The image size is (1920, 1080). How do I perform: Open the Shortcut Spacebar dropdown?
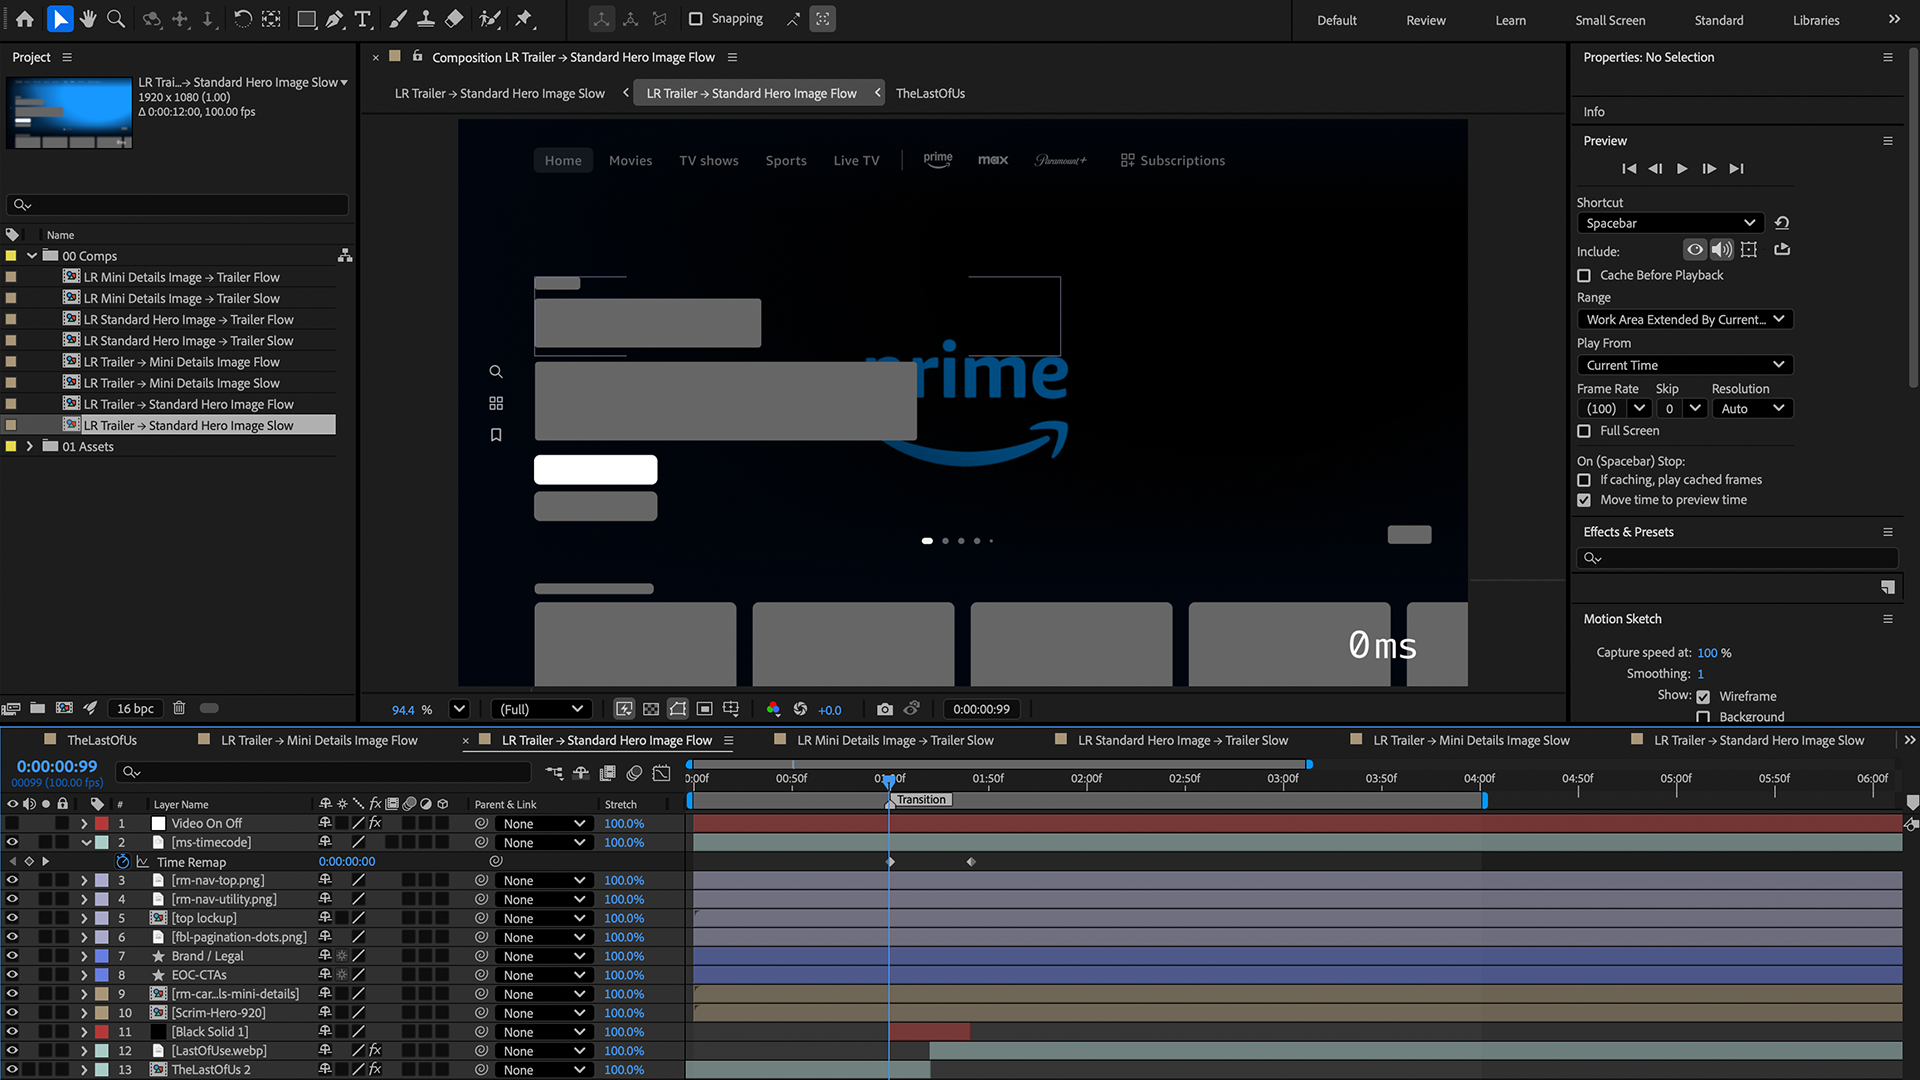1669,223
